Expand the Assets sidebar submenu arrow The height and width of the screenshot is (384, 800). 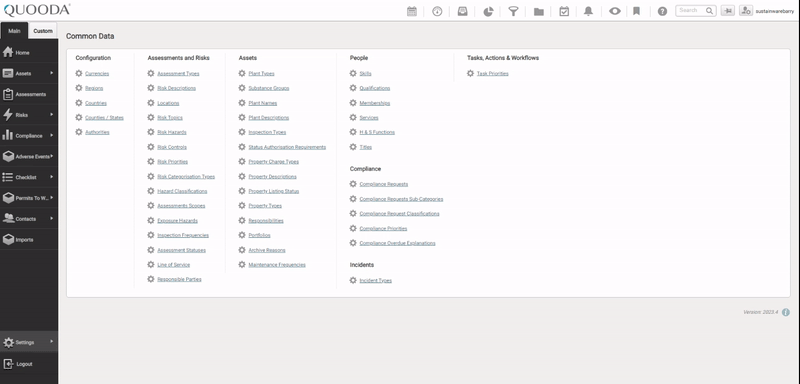click(52, 73)
